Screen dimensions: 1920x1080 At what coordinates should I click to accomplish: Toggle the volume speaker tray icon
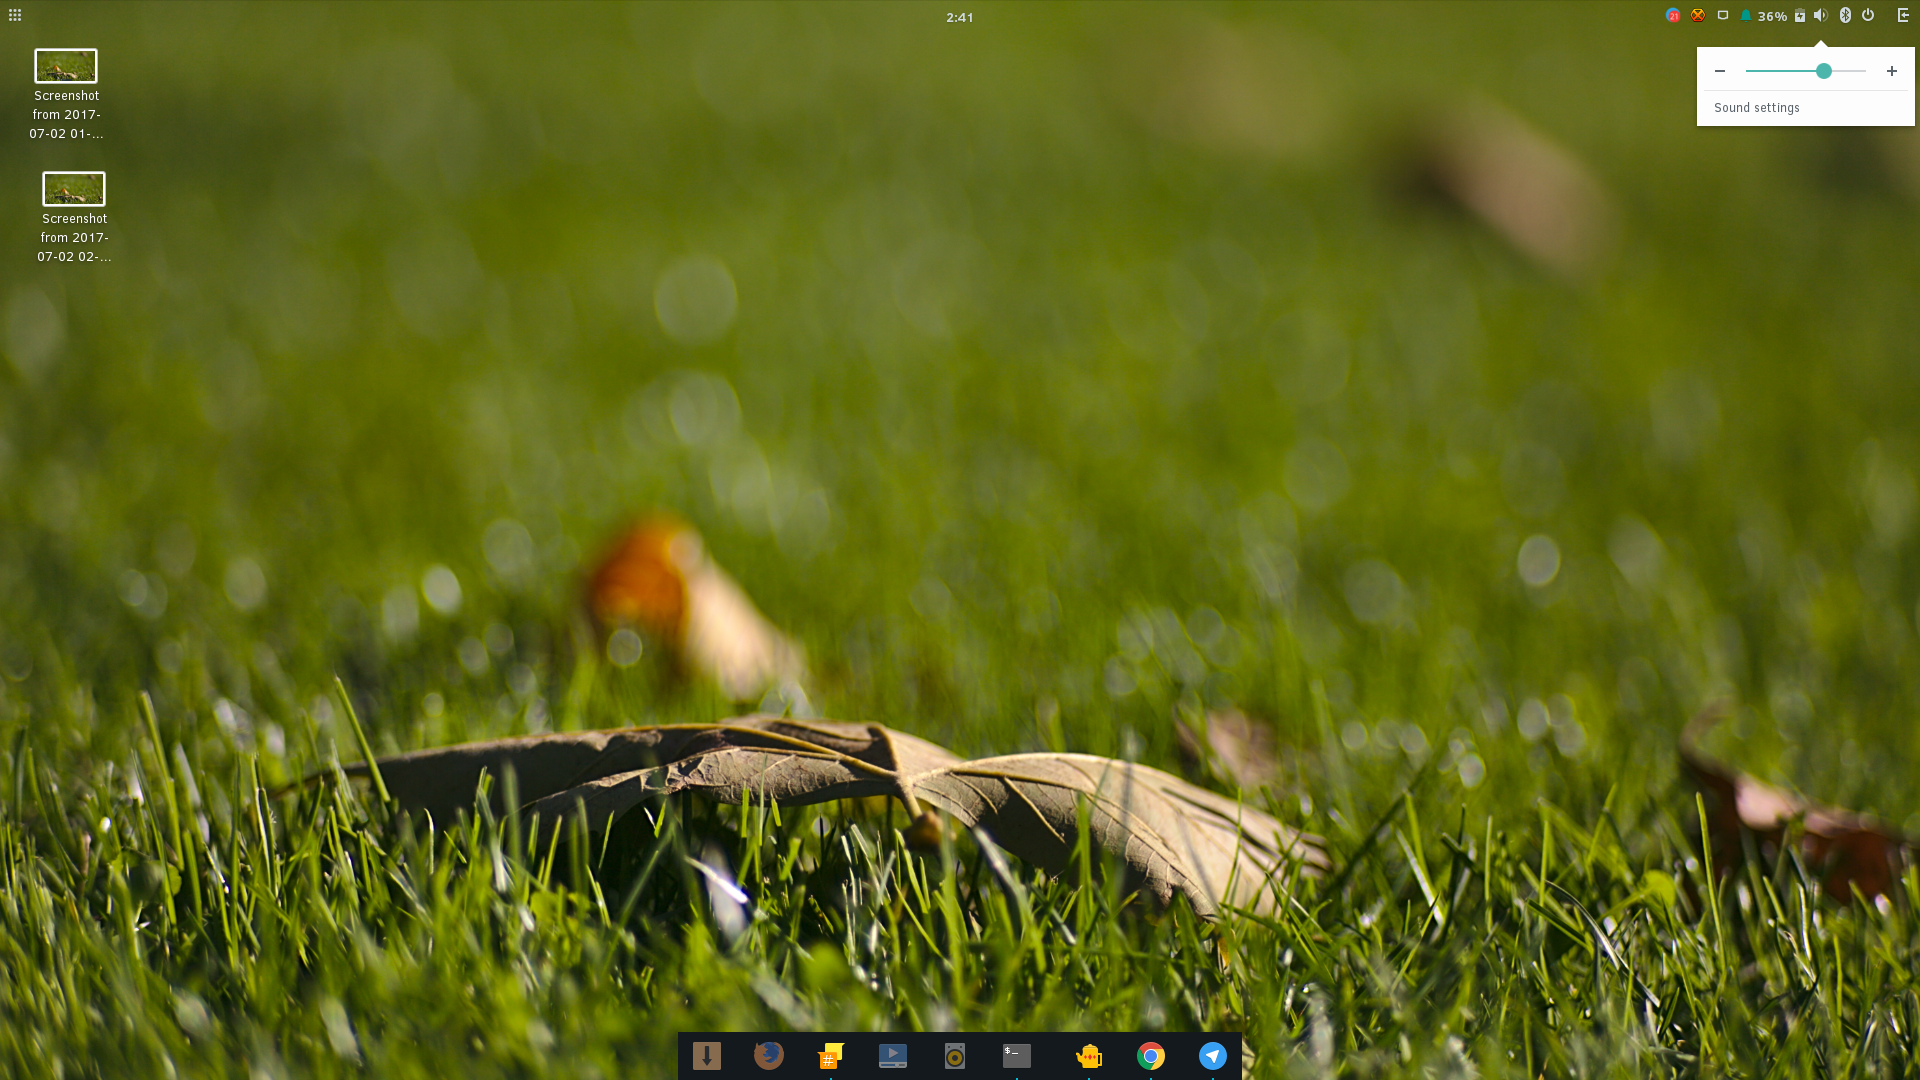(x=1821, y=15)
